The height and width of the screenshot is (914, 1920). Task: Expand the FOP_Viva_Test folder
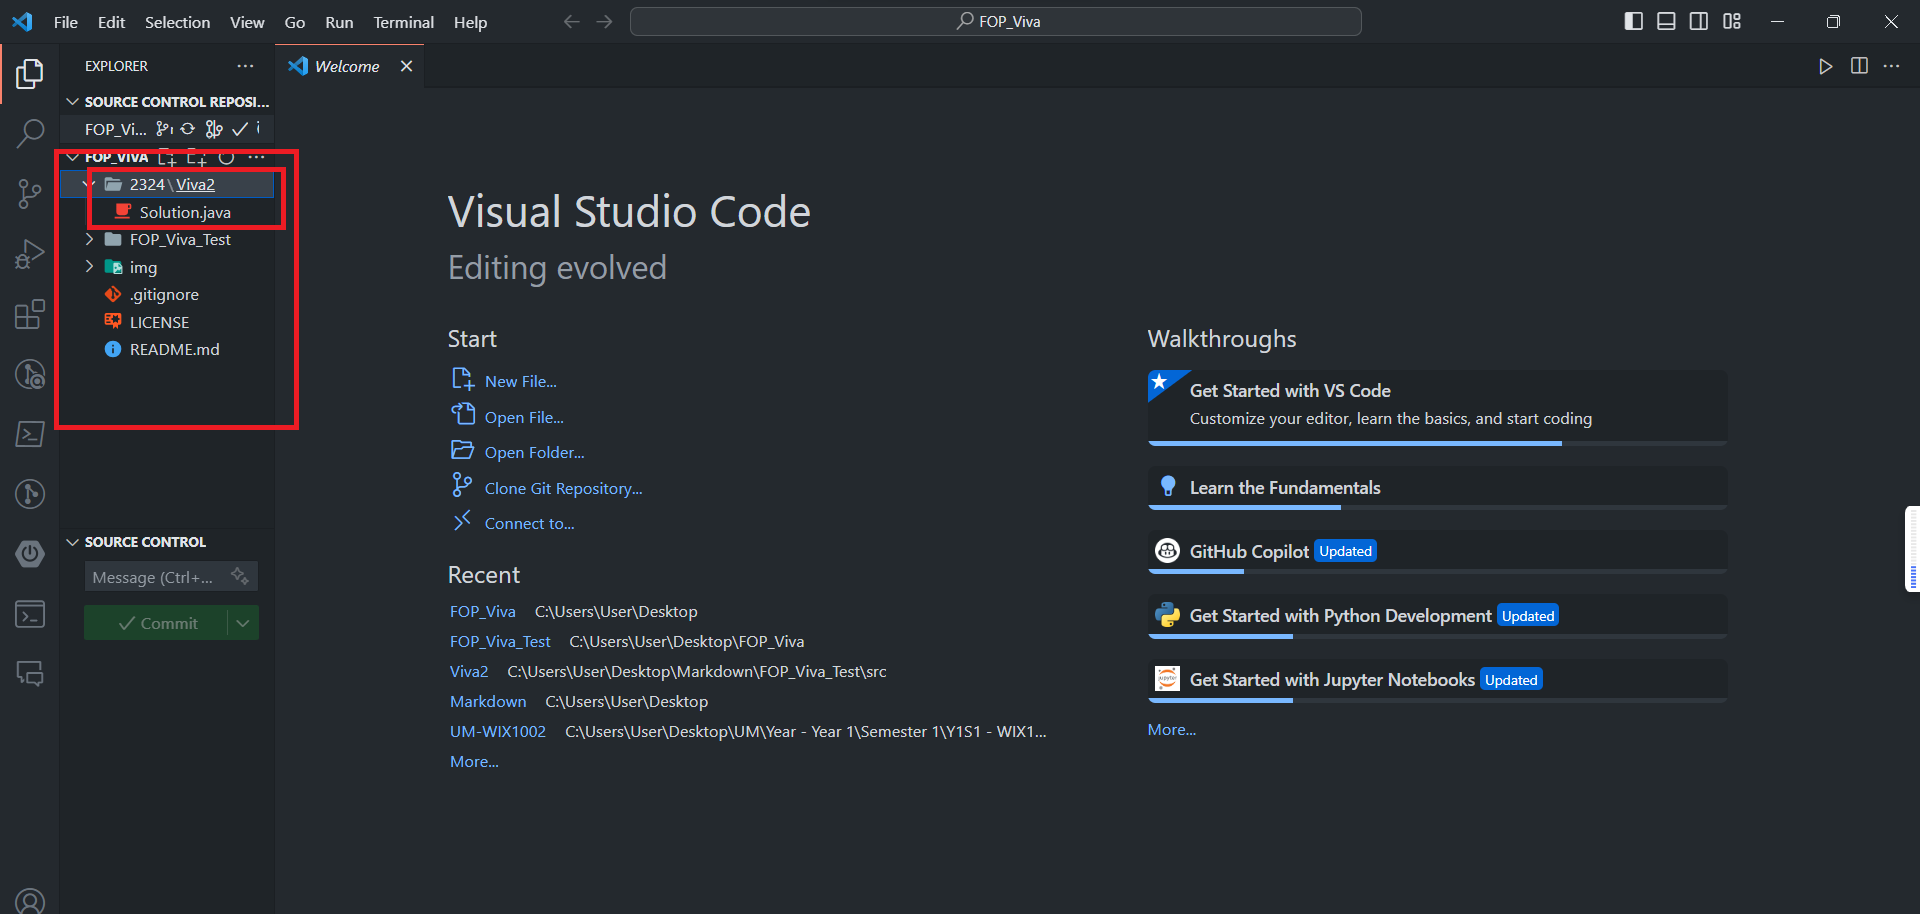[89, 239]
